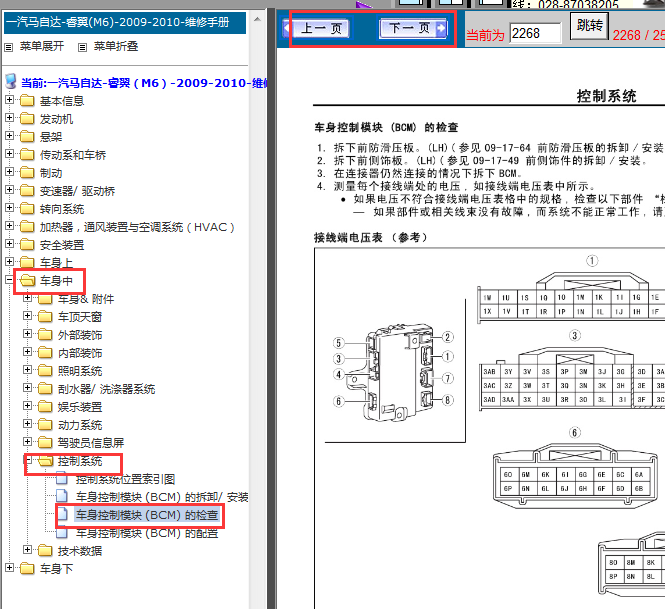The height and width of the screenshot is (609, 665).
Task: Click the 悬架 folder icon
Action: [x=27, y=137]
